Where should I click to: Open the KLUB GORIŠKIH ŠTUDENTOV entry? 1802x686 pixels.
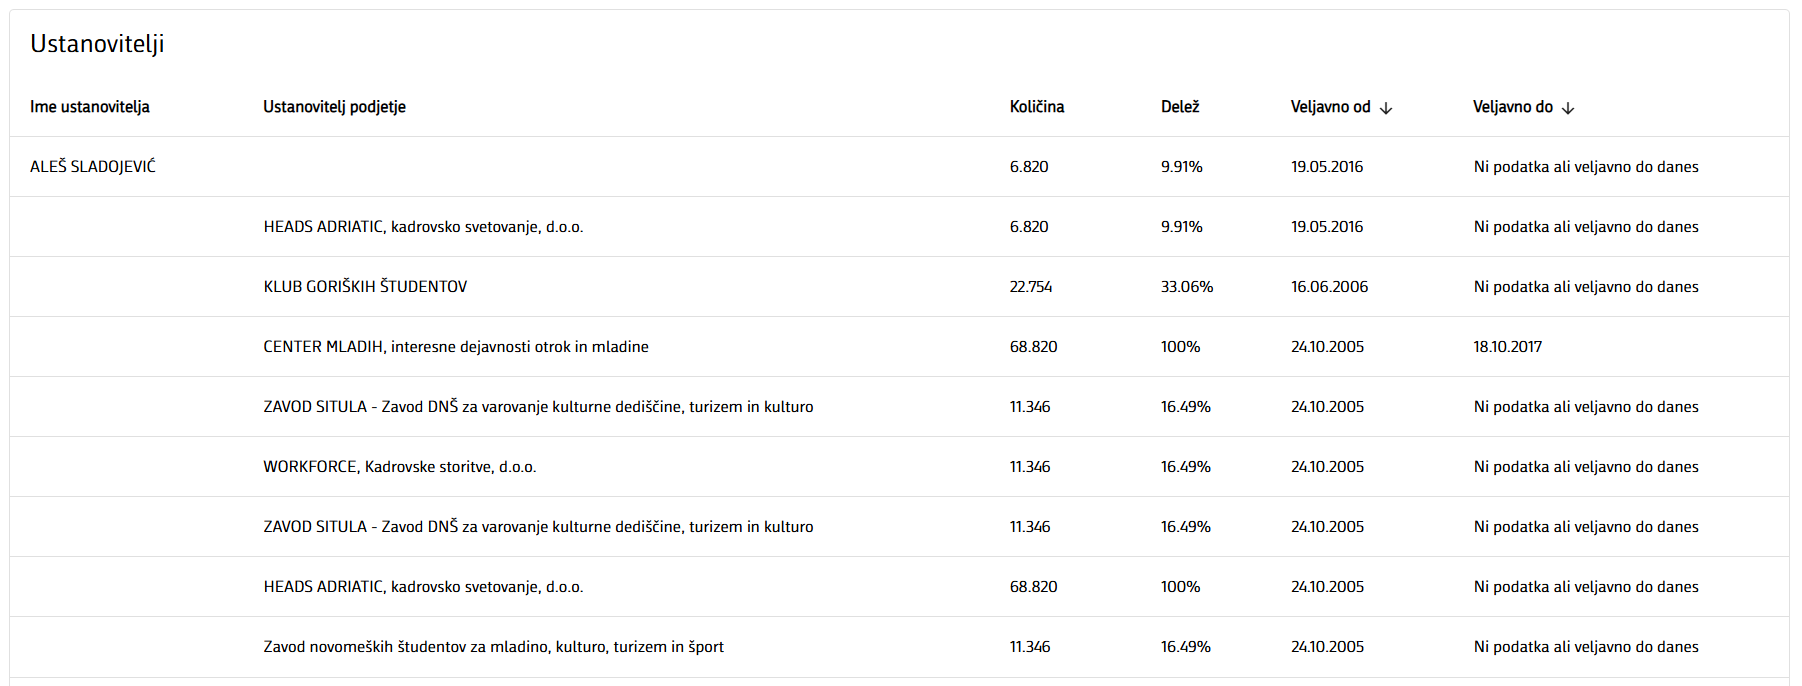(365, 287)
